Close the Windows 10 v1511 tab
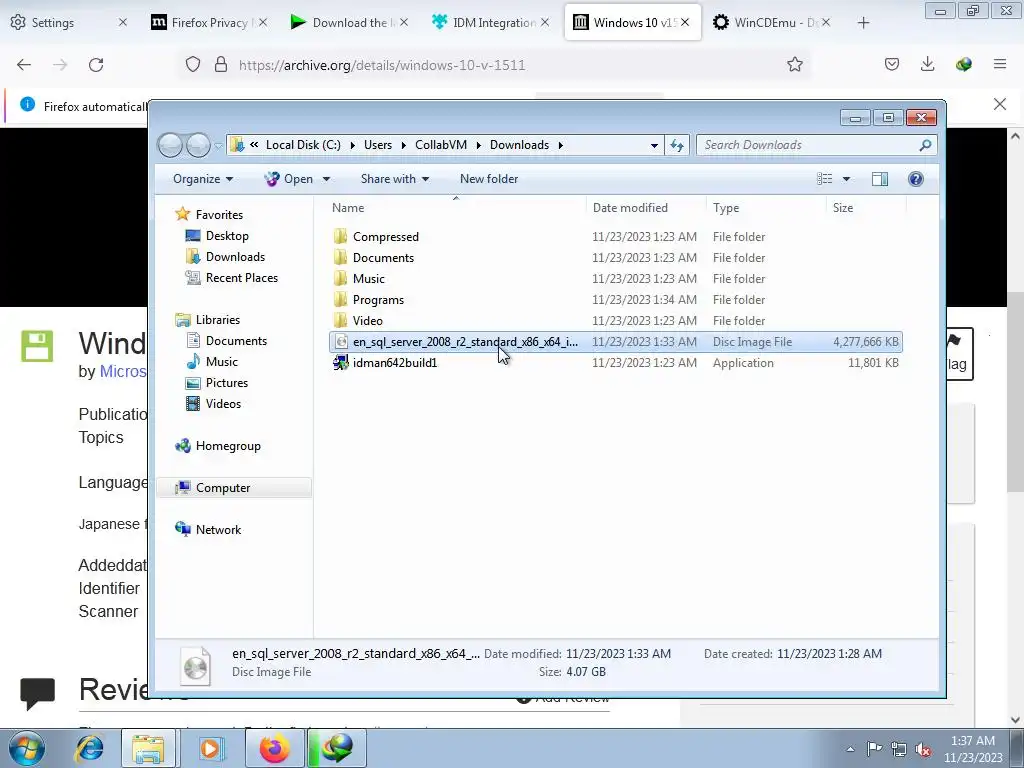The image size is (1024, 768). (684, 22)
